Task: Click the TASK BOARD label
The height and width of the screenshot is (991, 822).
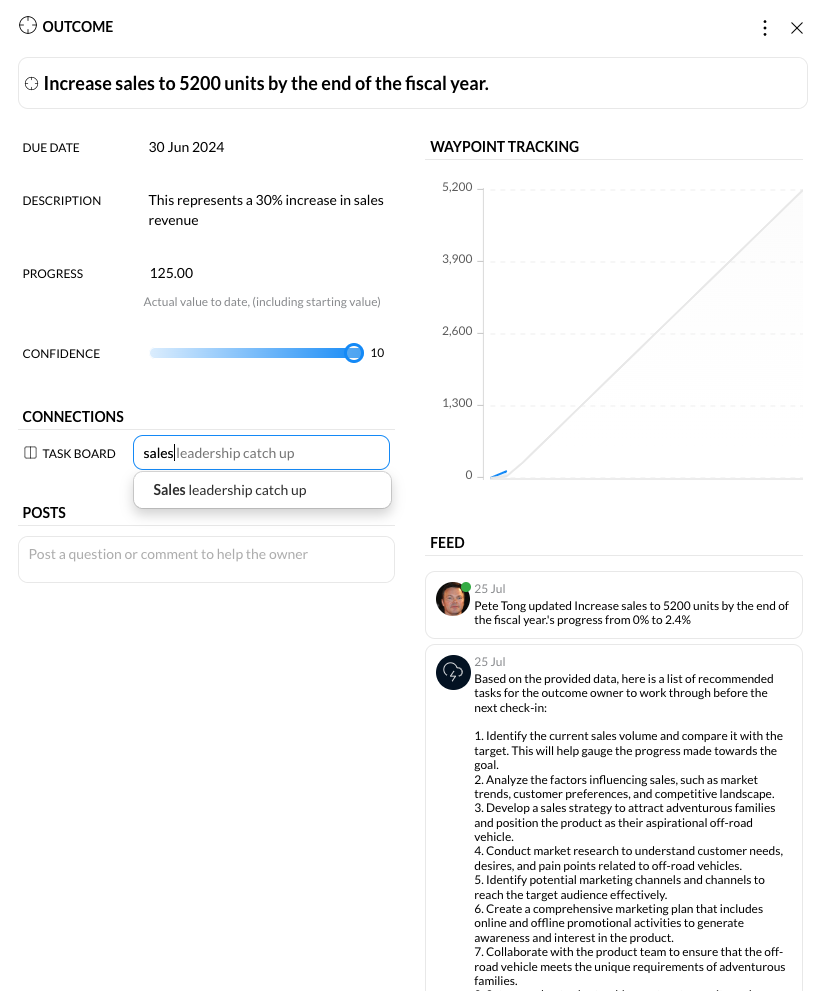Action: [x=79, y=454]
